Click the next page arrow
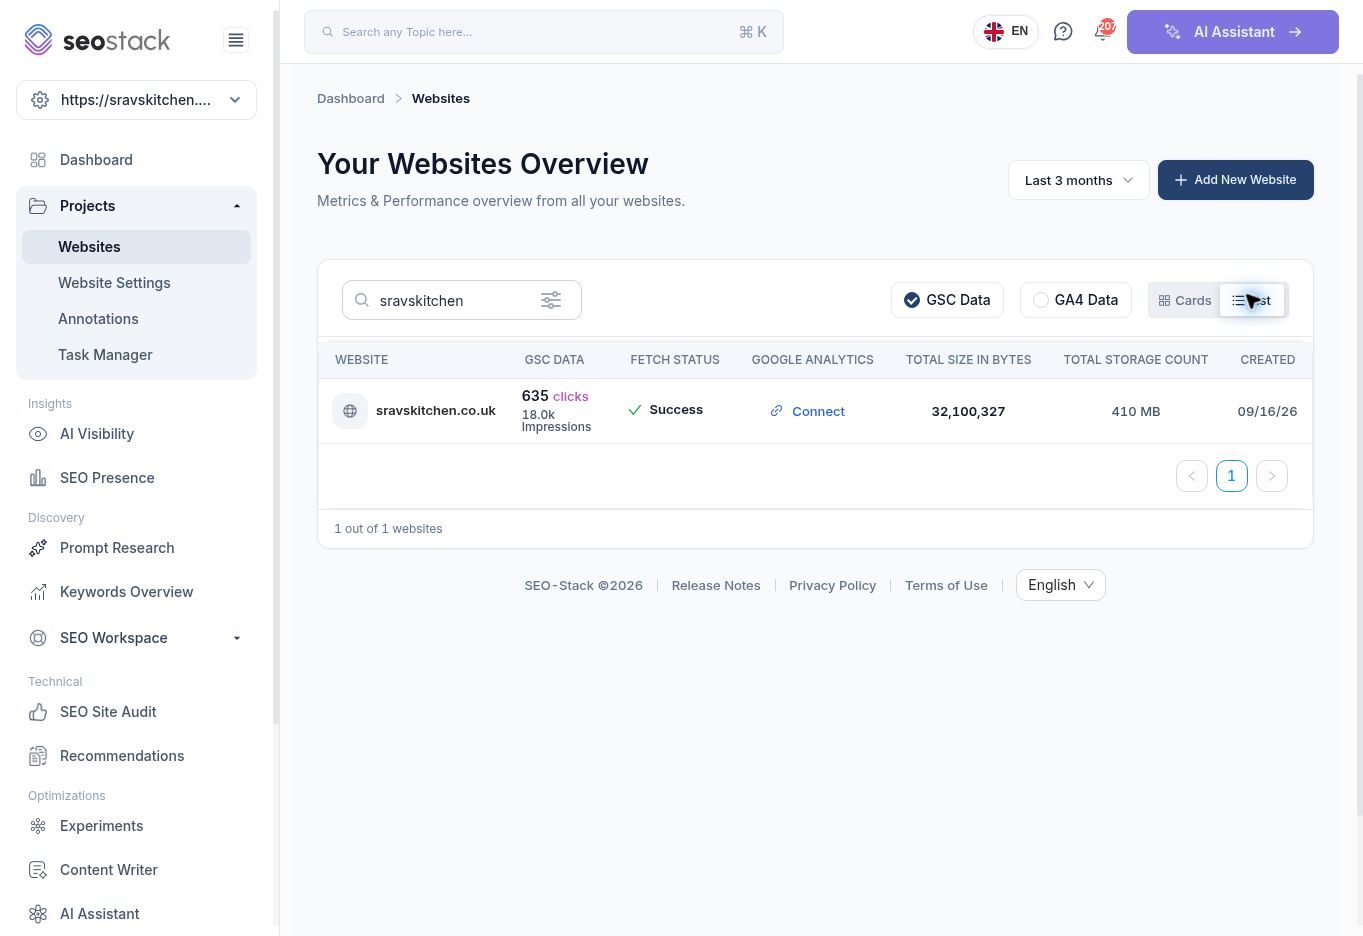 (1272, 476)
